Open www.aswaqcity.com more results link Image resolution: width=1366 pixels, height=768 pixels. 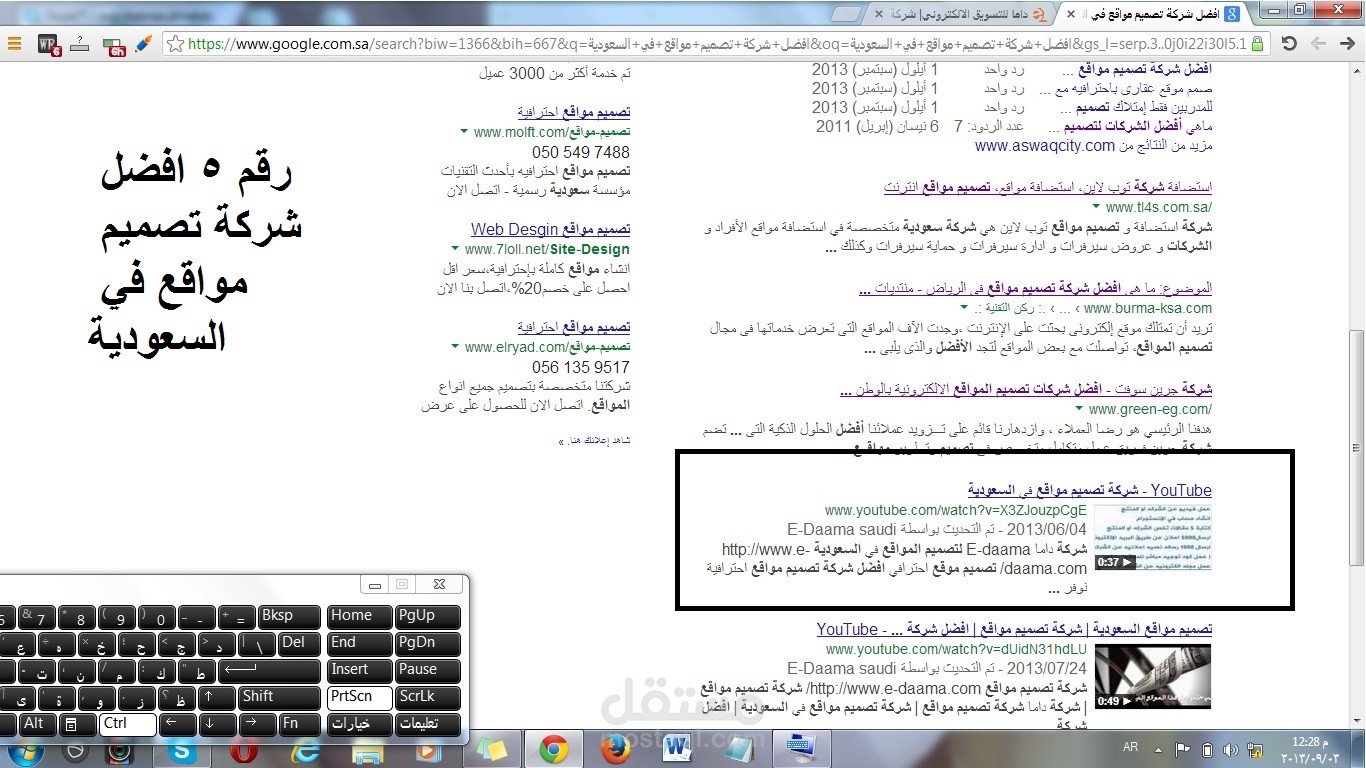(x=1045, y=146)
